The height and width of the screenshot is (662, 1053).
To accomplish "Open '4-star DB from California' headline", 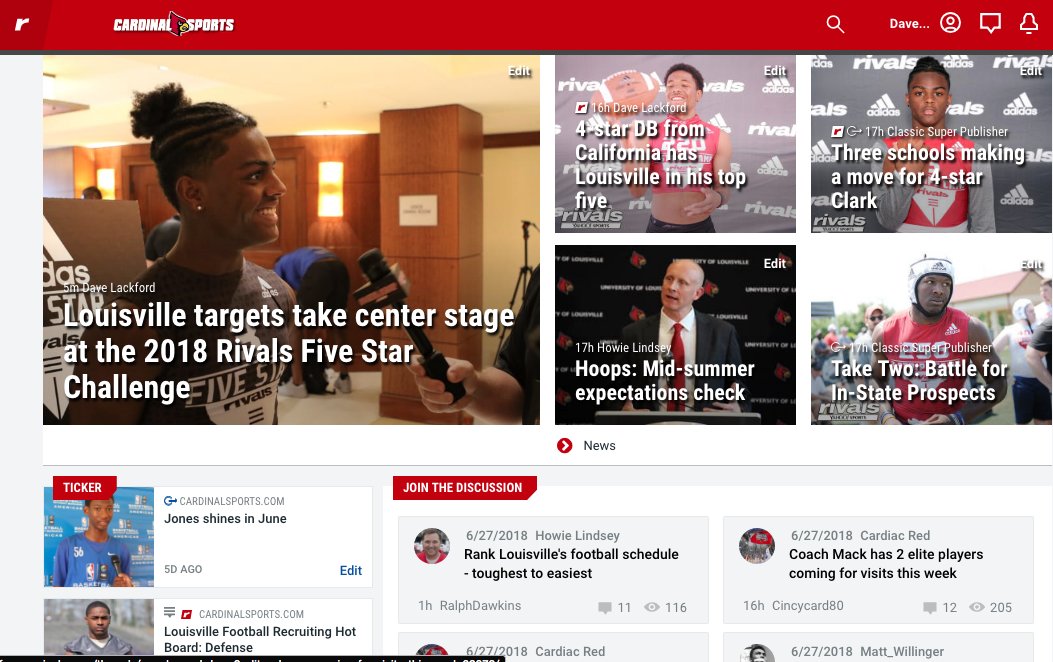I will coord(661,164).
